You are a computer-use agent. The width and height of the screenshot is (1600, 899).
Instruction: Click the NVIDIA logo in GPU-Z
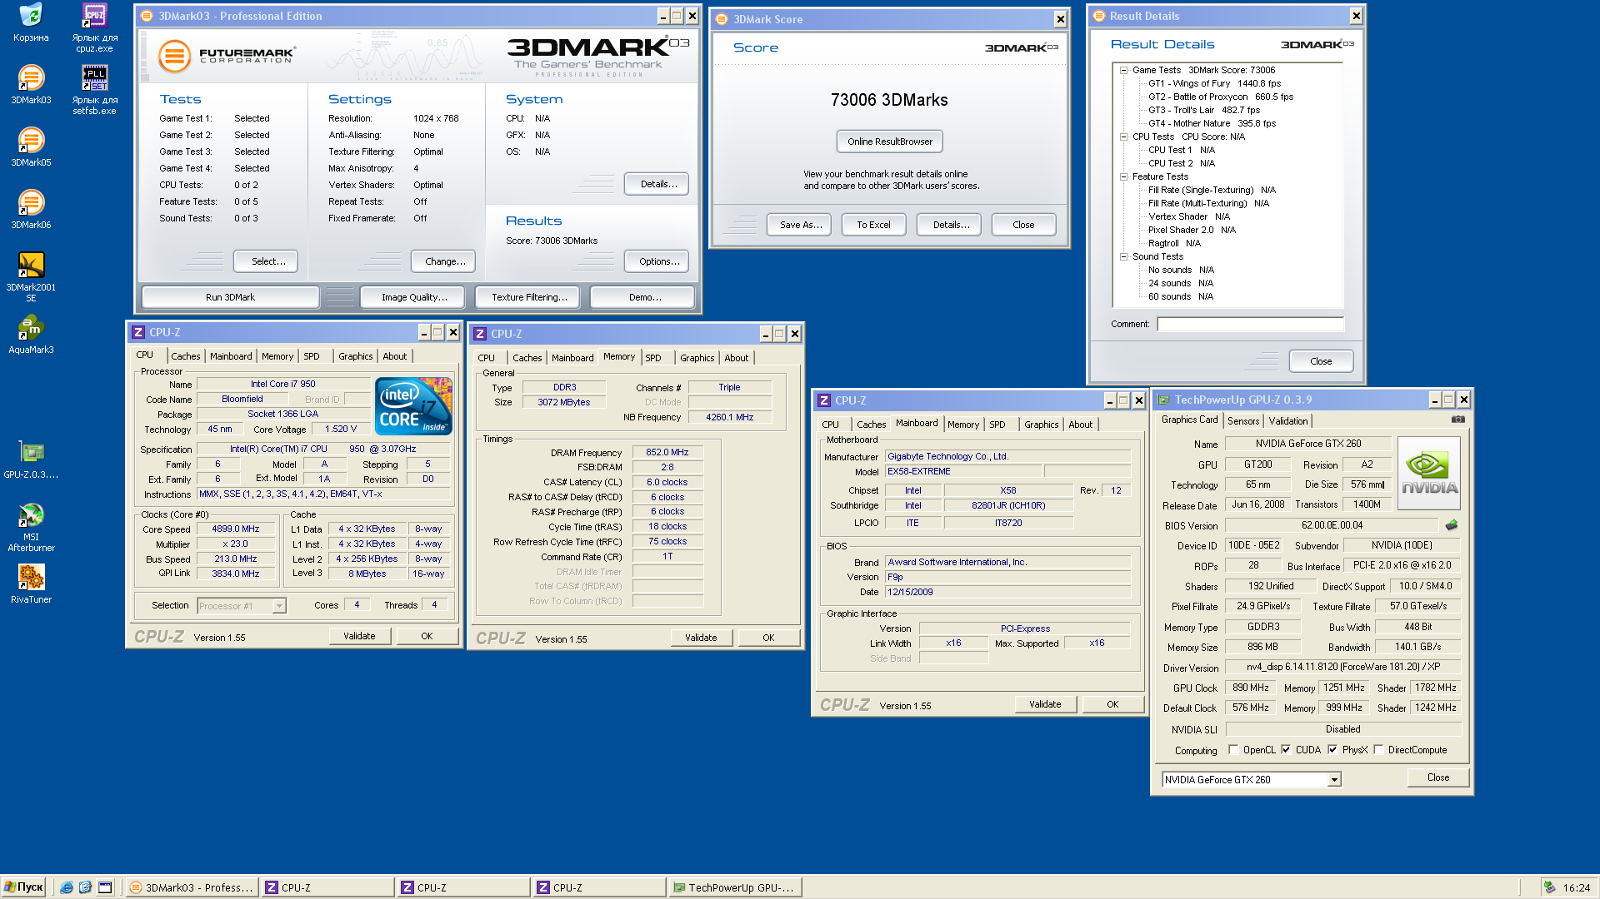pyautogui.click(x=1429, y=473)
